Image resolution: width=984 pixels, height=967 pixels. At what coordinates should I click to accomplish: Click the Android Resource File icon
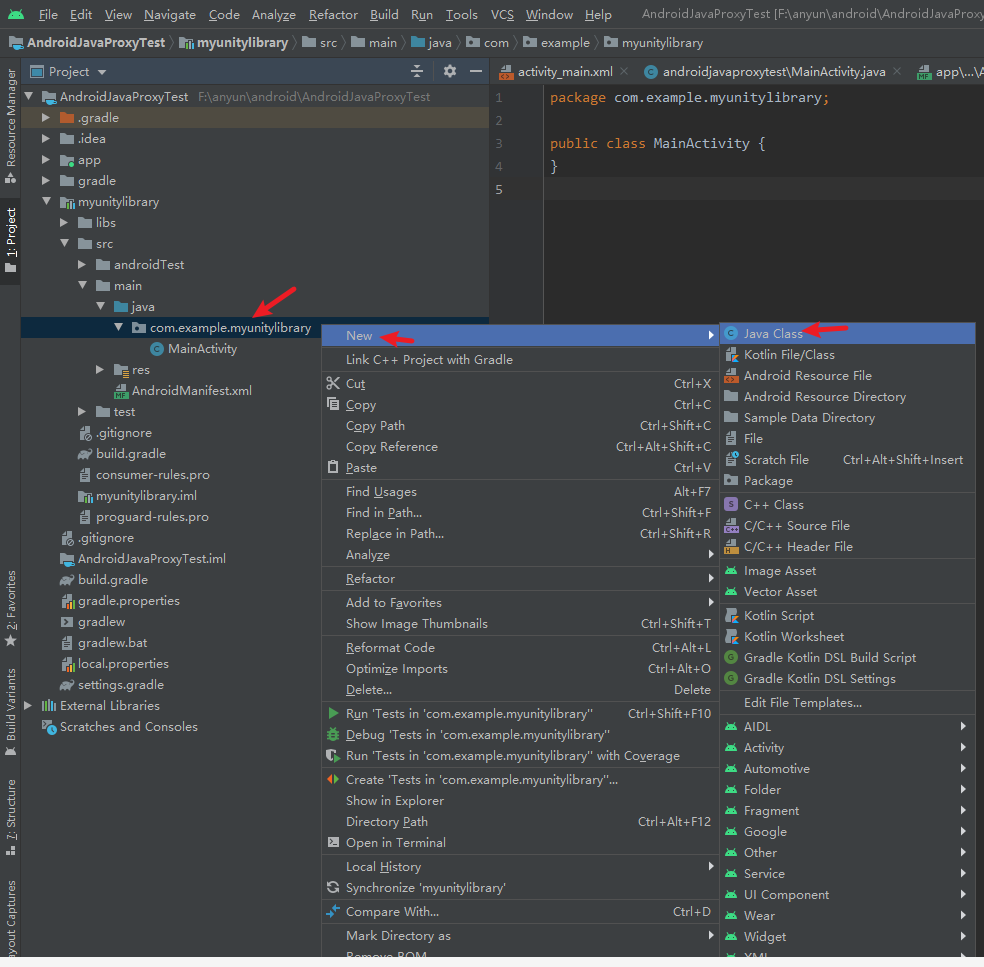pyautogui.click(x=731, y=375)
